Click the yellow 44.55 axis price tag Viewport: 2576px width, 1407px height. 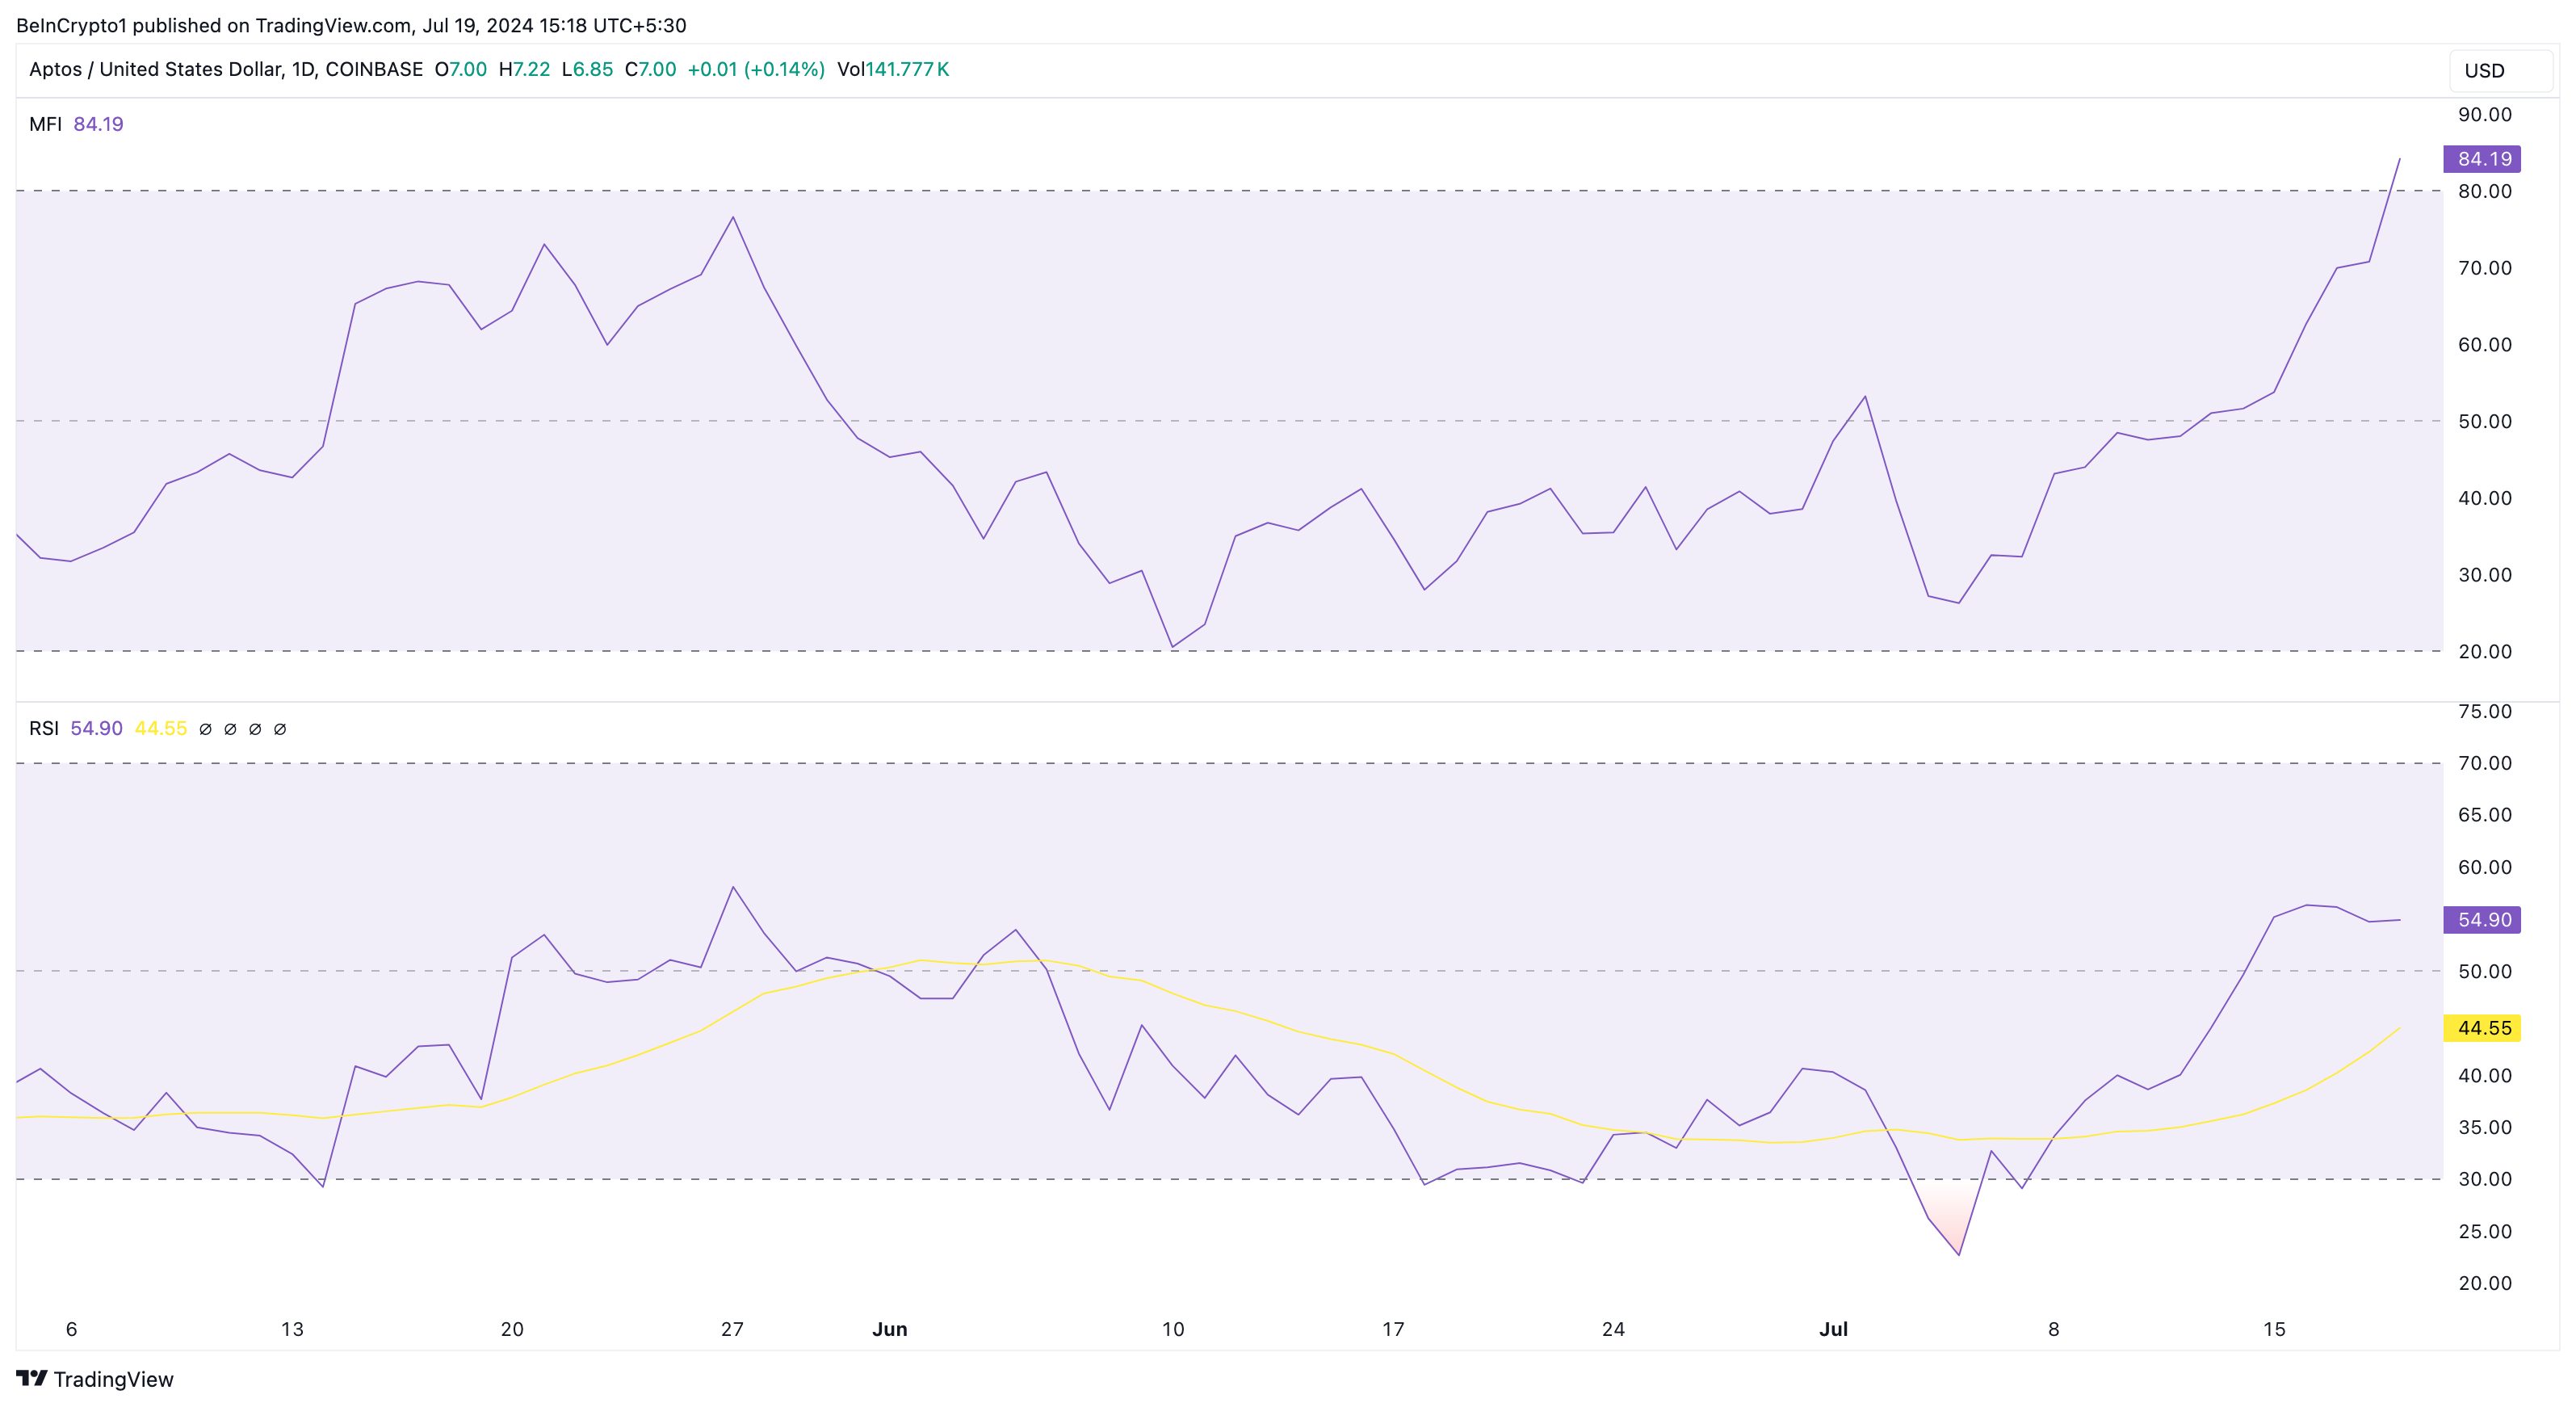[2482, 1028]
